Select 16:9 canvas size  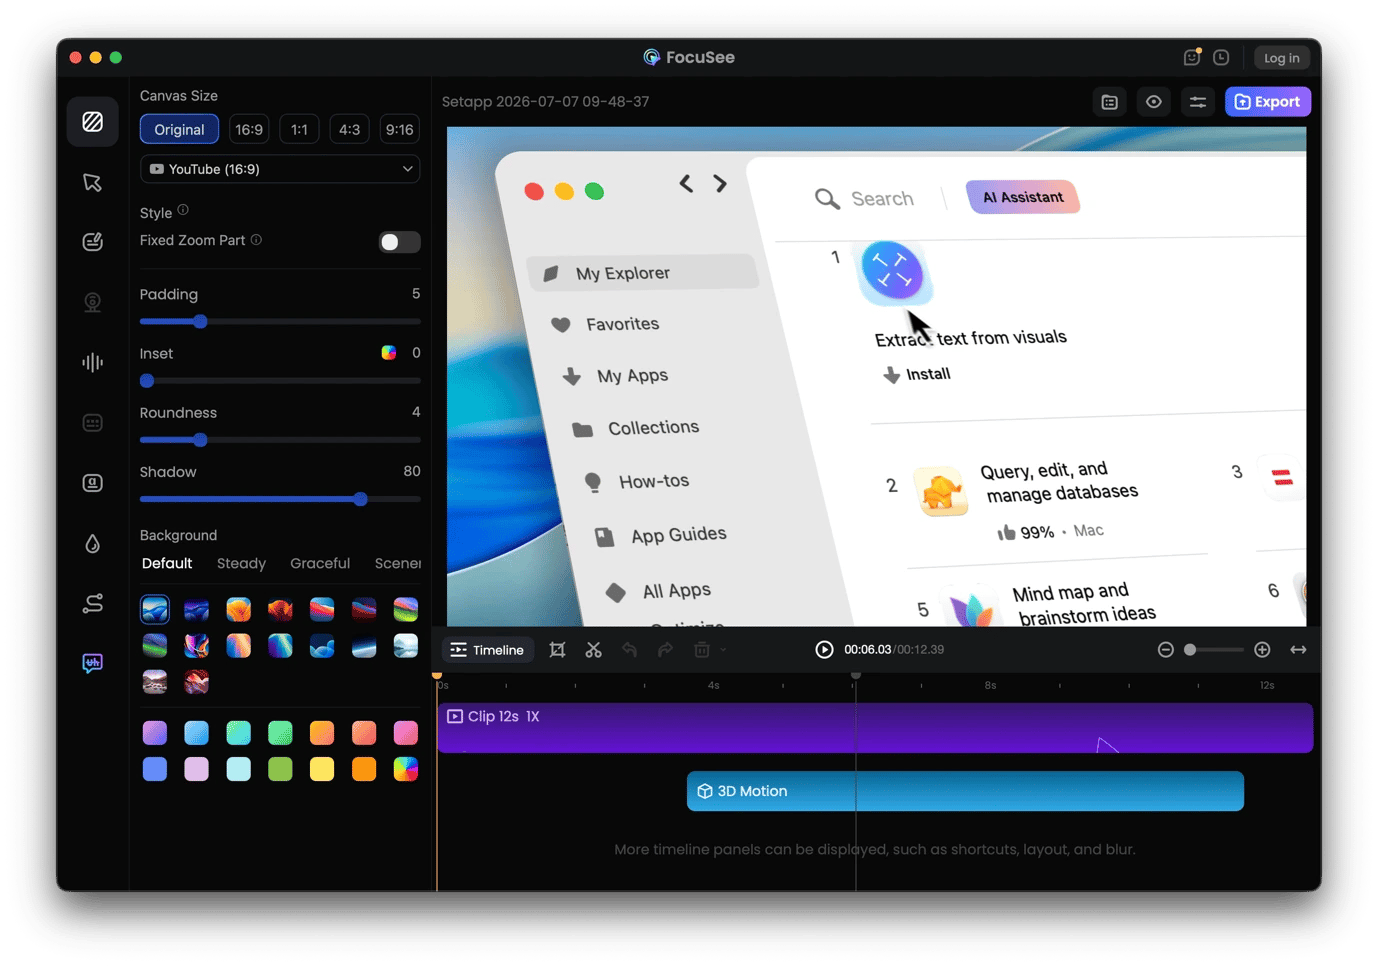tap(249, 130)
